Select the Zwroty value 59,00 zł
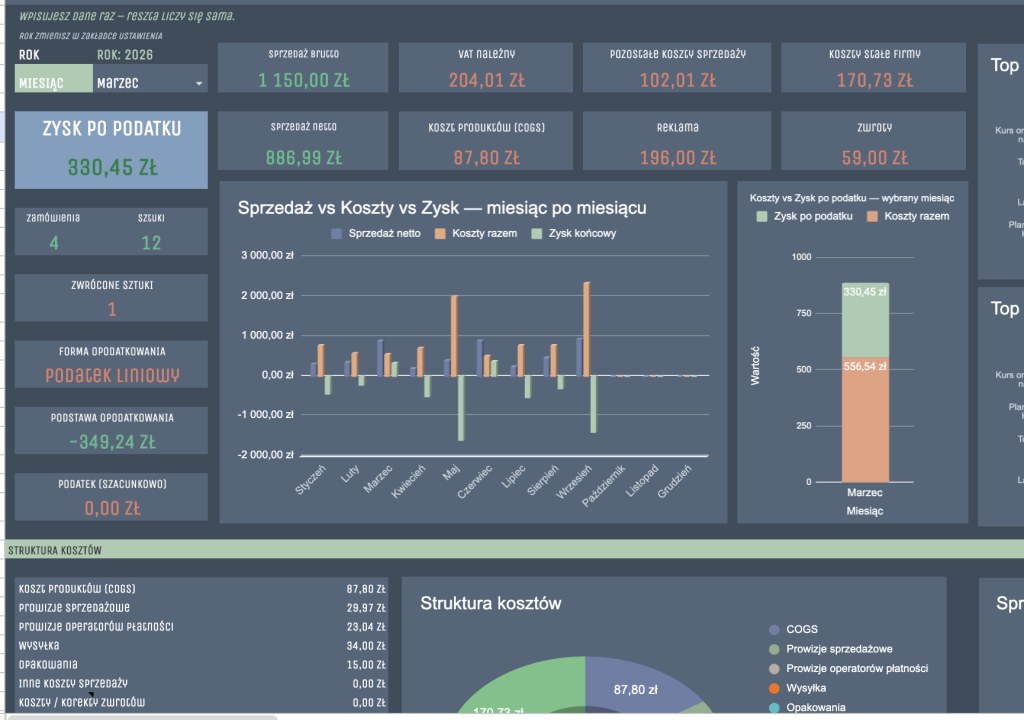This screenshot has height=720, width=1024. click(874, 157)
